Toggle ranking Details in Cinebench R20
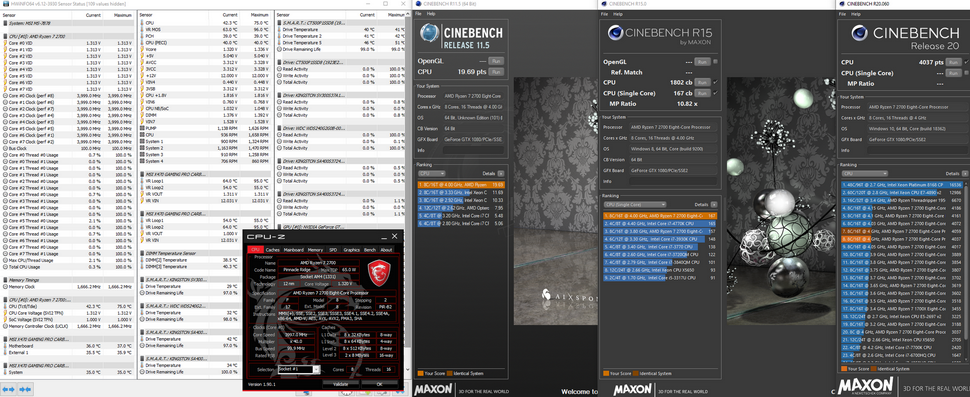This screenshot has width=970, height=397. click(966, 174)
